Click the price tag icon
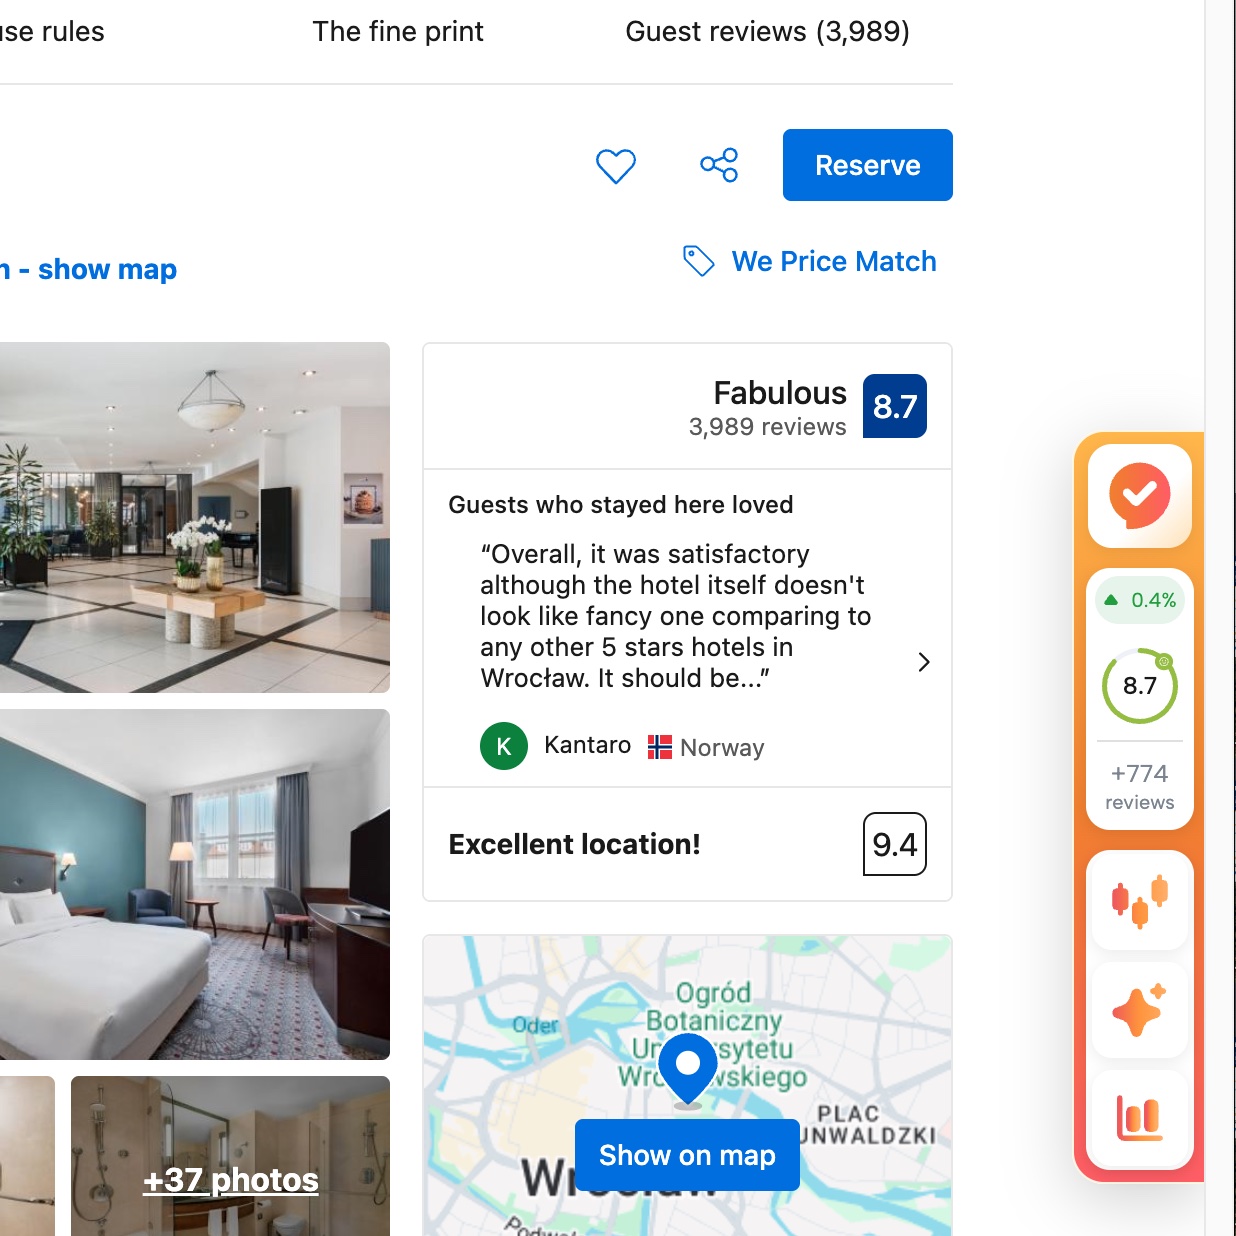The width and height of the screenshot is (1236, 1236). [x=698, y=261]
